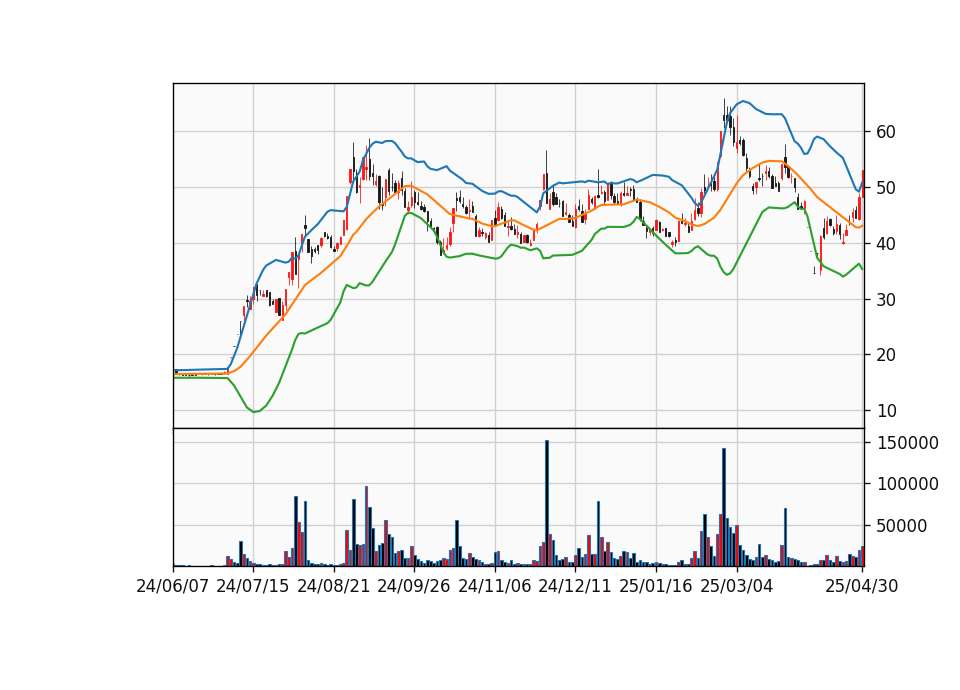Click the second-tallest volume bar before 25/03/04
This screenshot has width=960, height=690.
(x=724, y=508)
